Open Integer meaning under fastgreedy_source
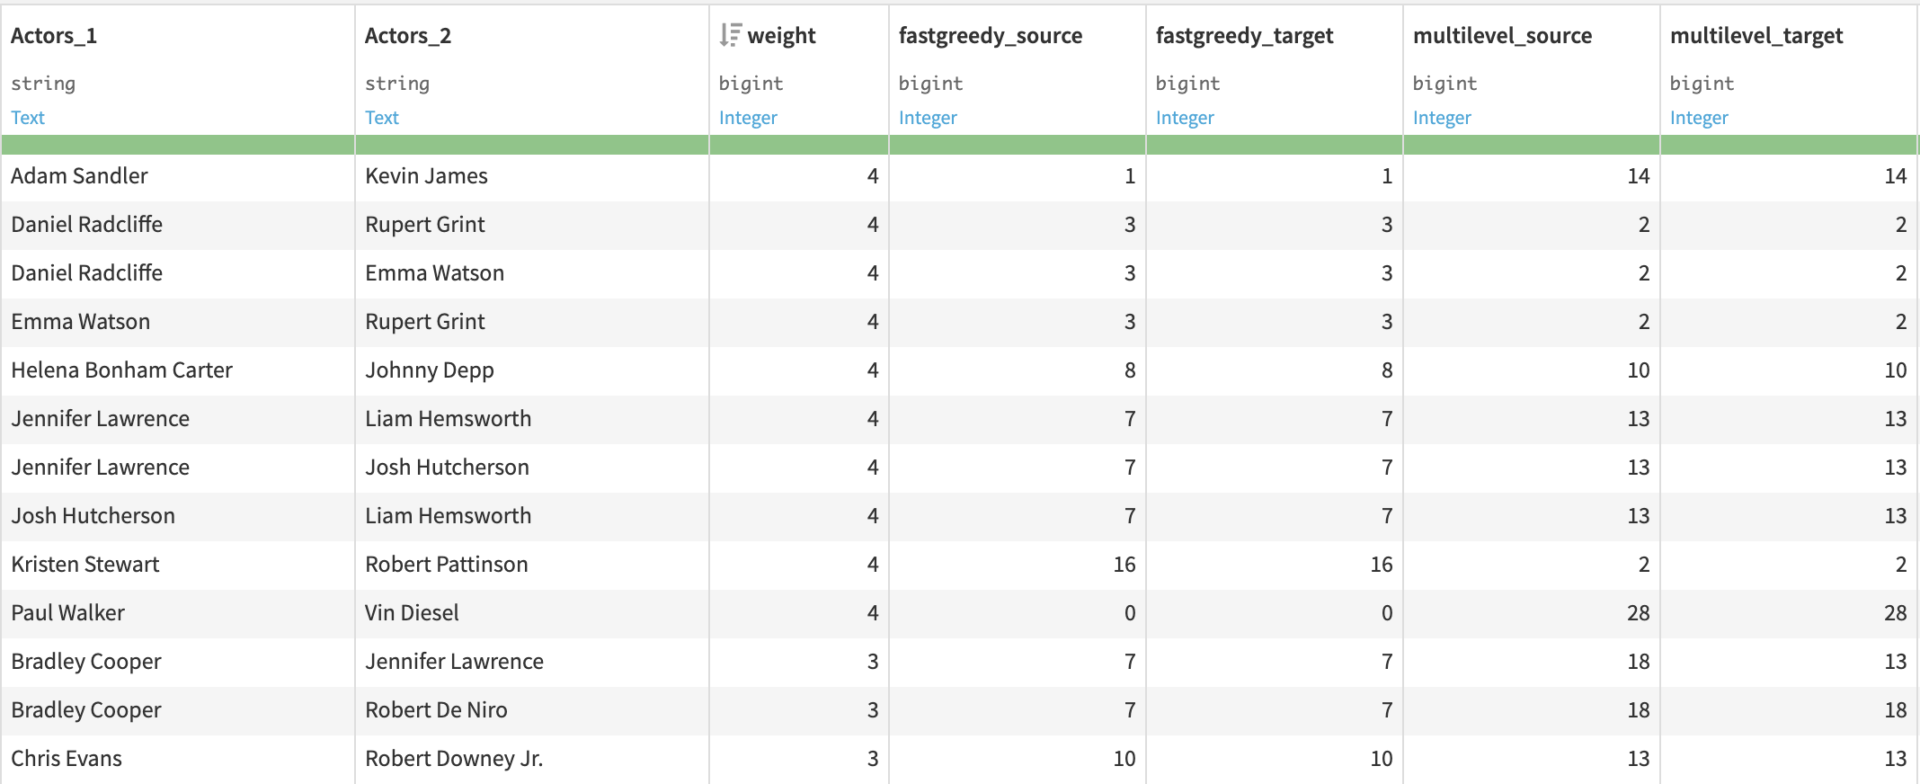 (928, 118)
